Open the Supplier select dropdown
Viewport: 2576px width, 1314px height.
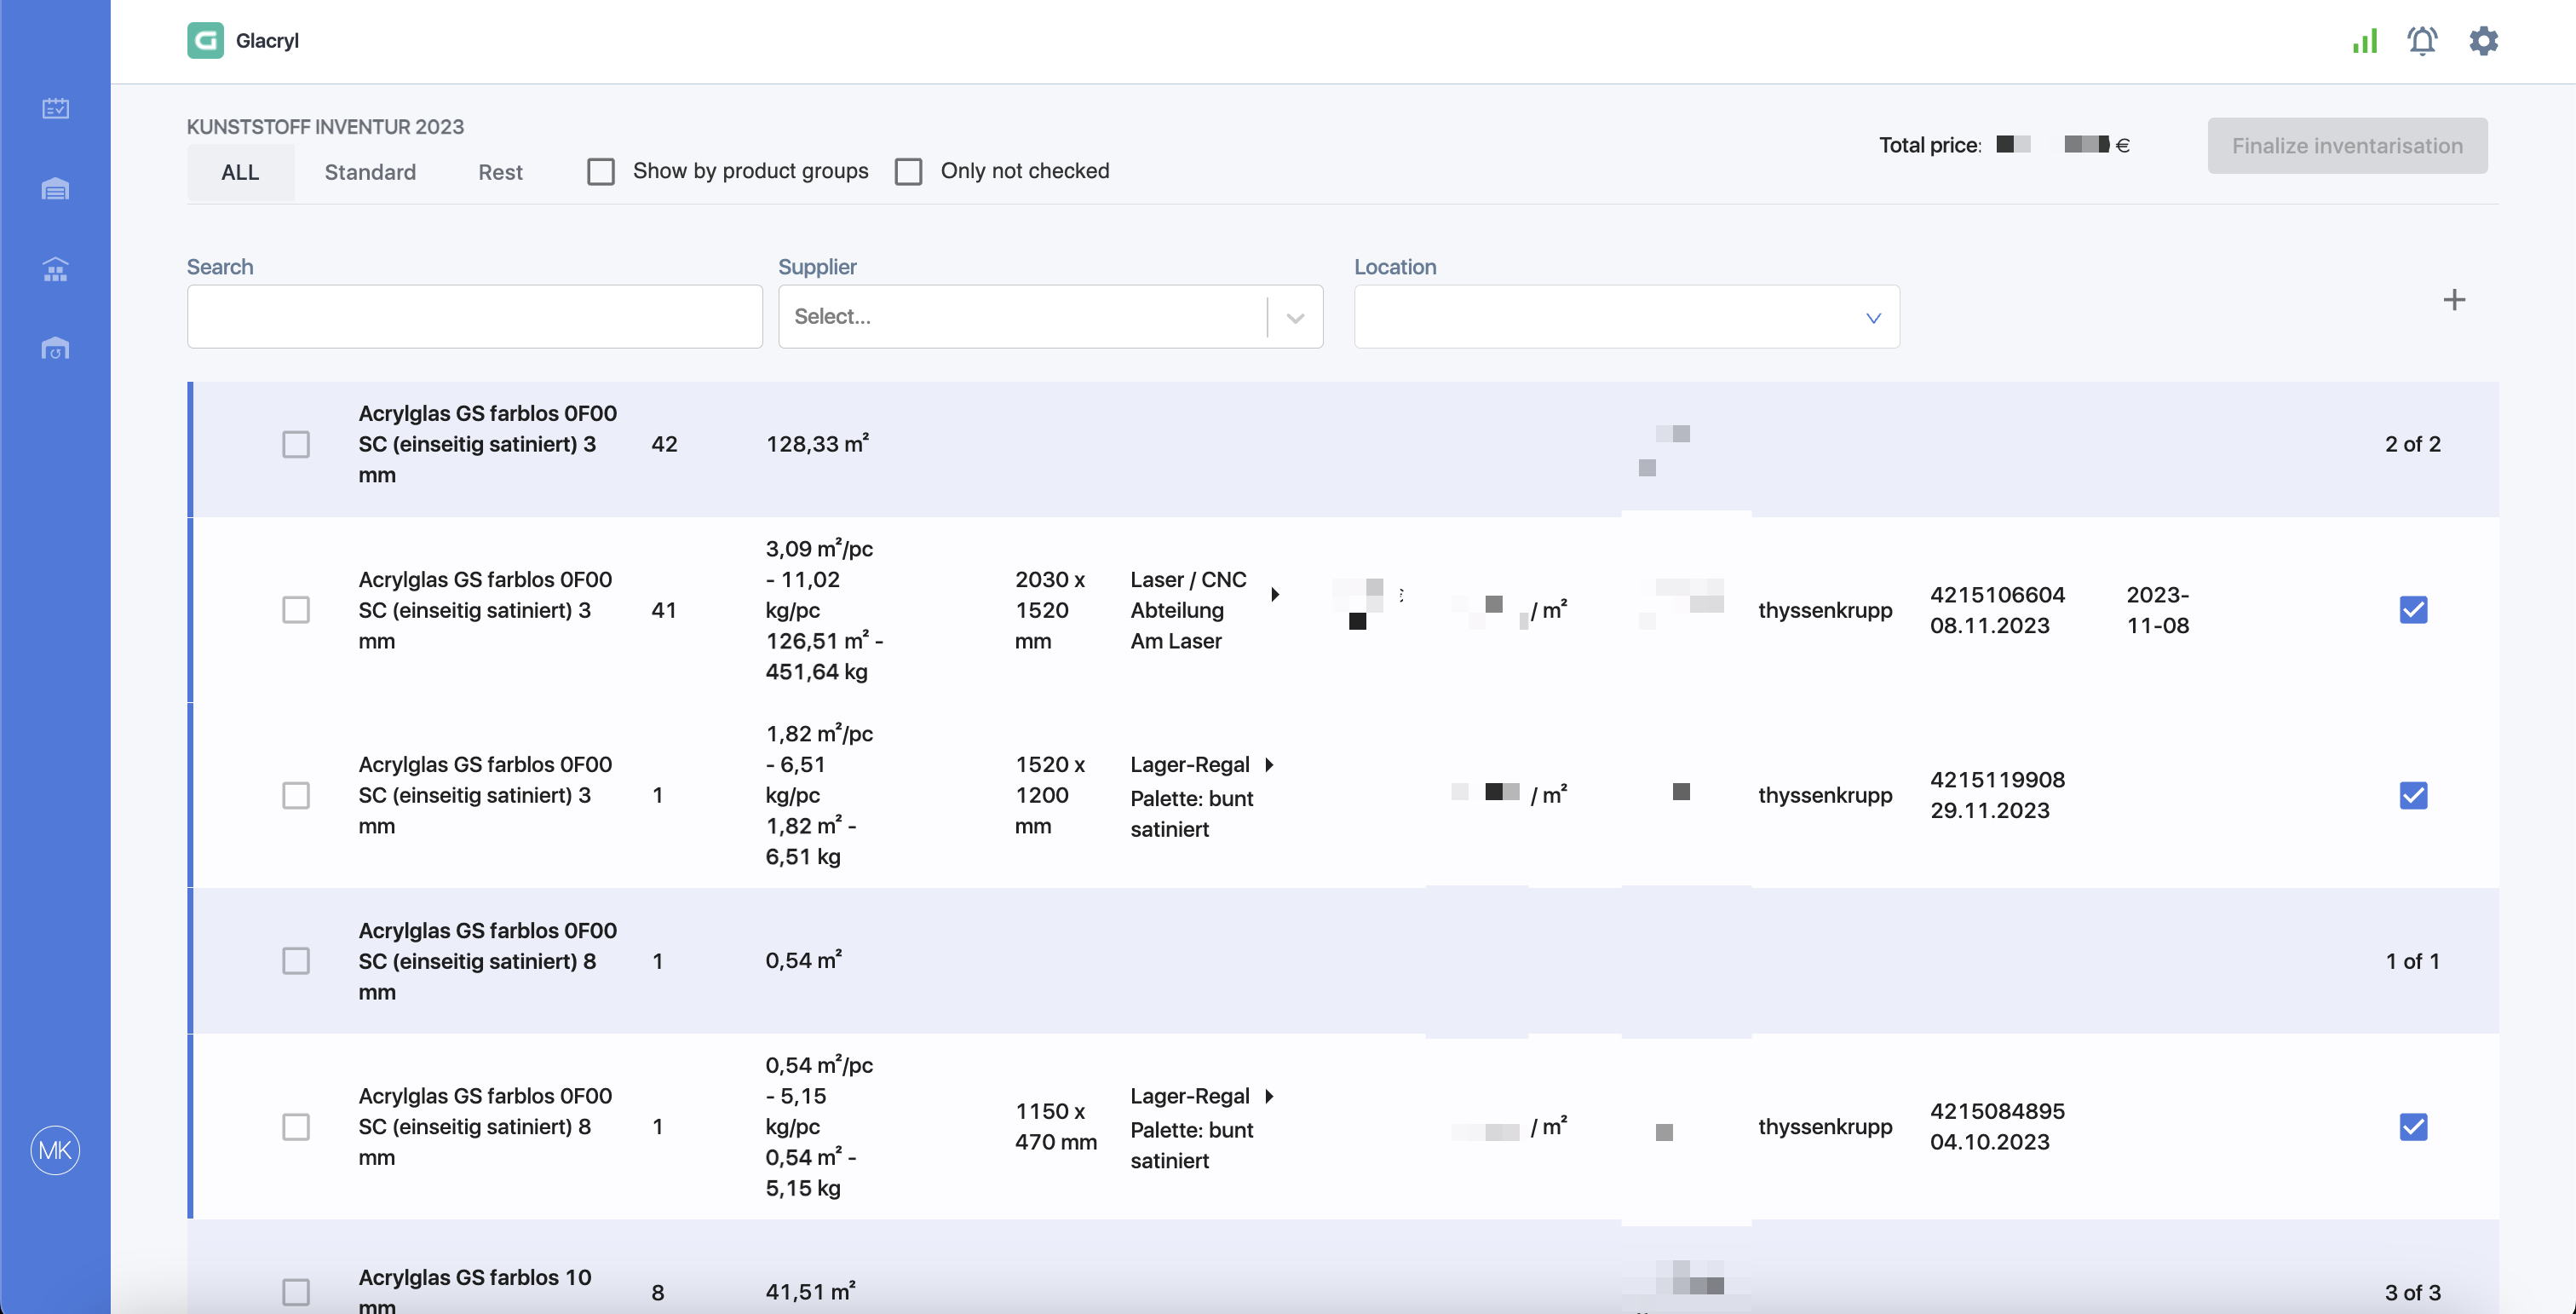click(x=1050, y=316)
